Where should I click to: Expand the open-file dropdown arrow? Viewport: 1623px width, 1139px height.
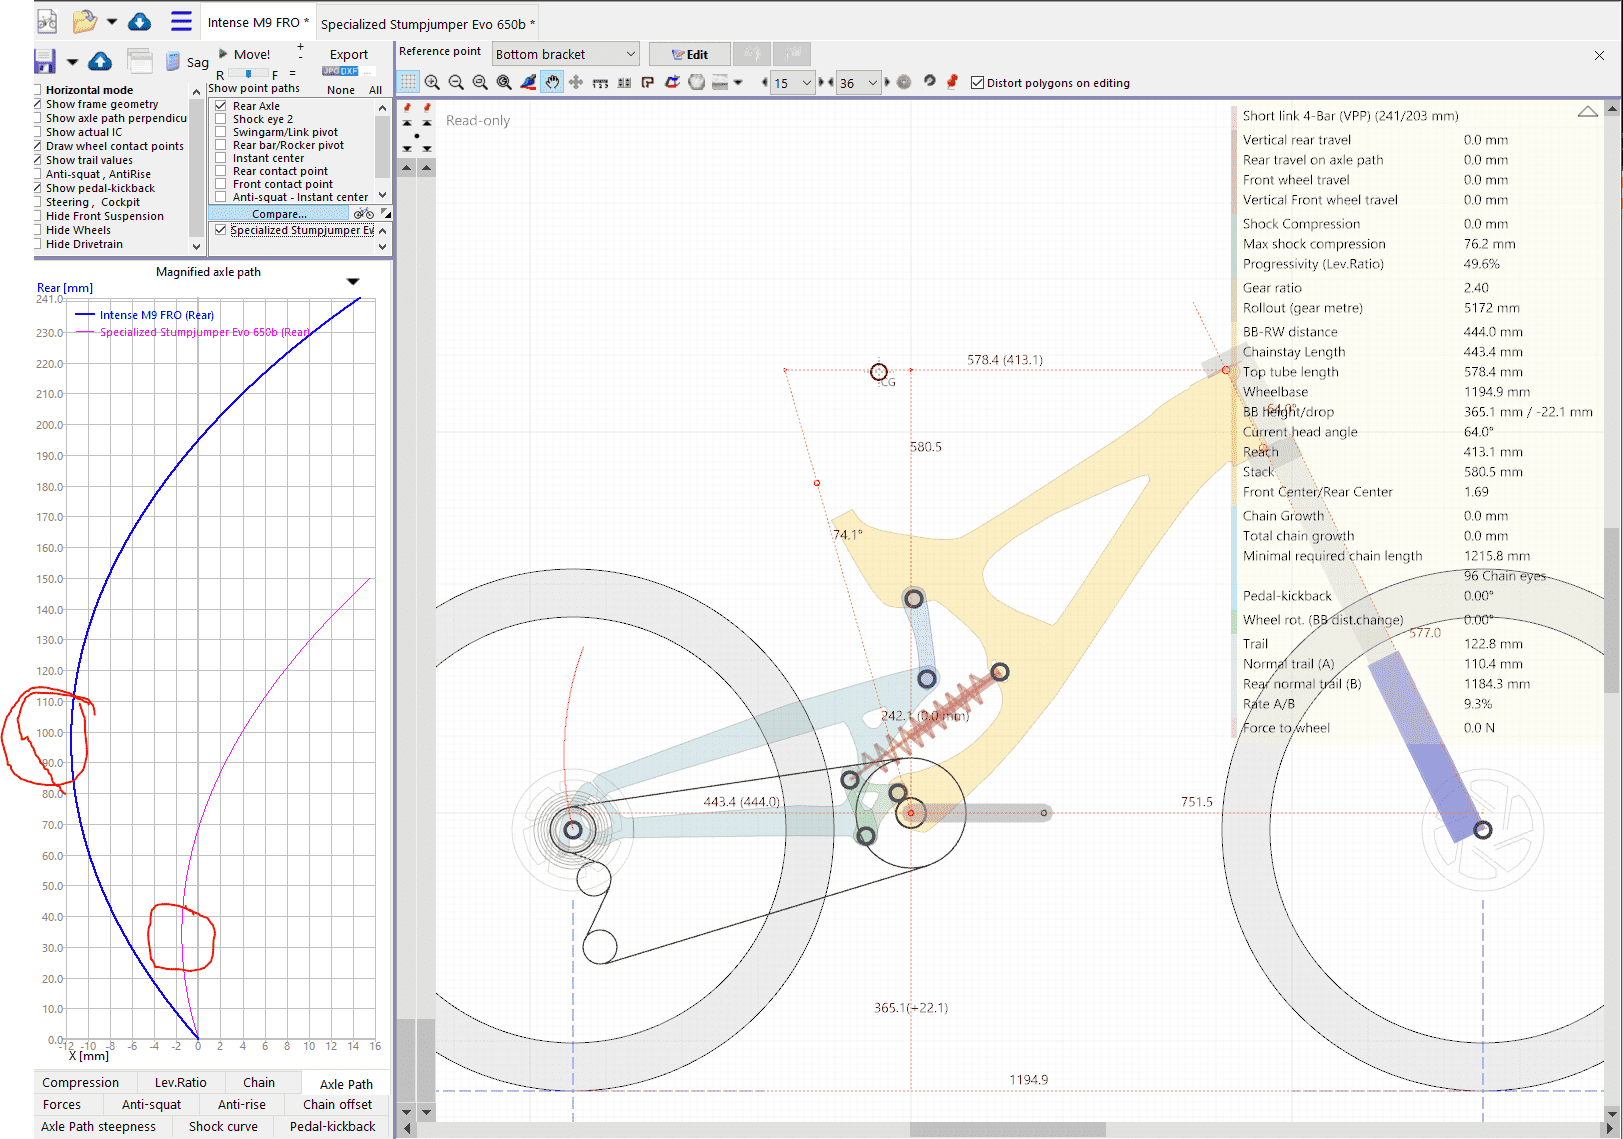(x=112, y=21)
